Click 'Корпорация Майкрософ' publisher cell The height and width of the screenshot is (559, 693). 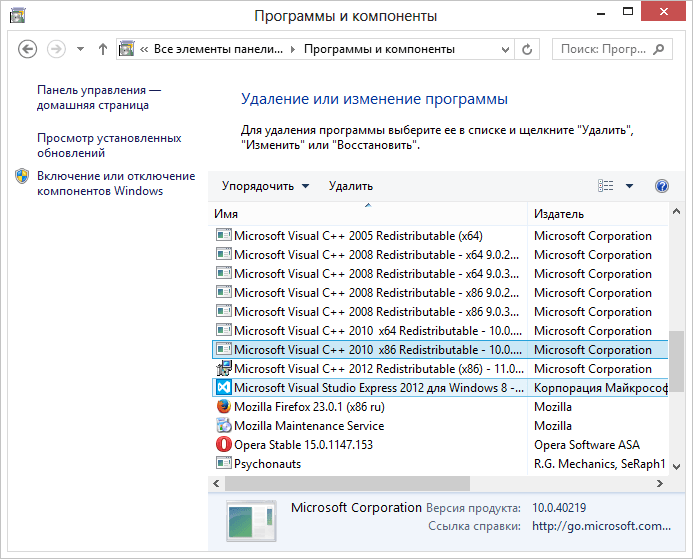[601, 388]
